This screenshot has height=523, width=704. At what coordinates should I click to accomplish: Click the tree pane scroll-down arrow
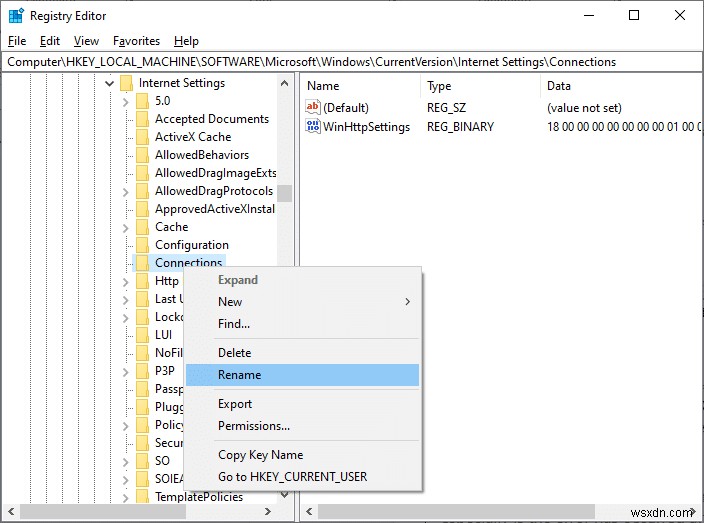coord(284,495)
